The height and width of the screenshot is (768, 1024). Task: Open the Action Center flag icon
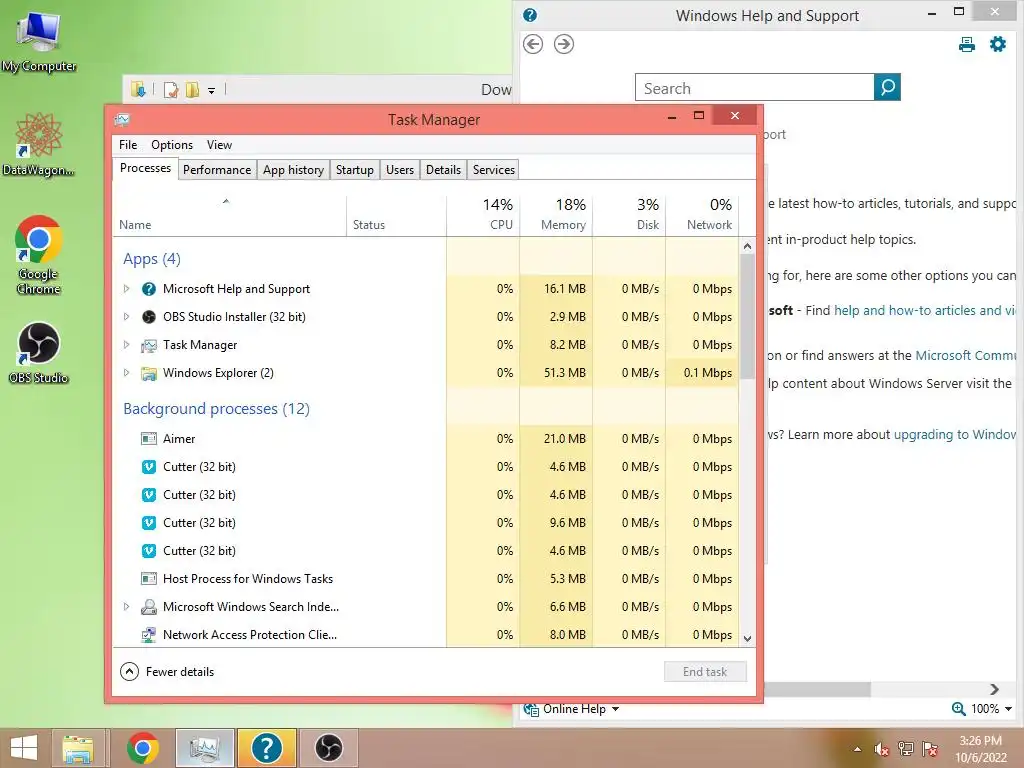tap(930, 749)
